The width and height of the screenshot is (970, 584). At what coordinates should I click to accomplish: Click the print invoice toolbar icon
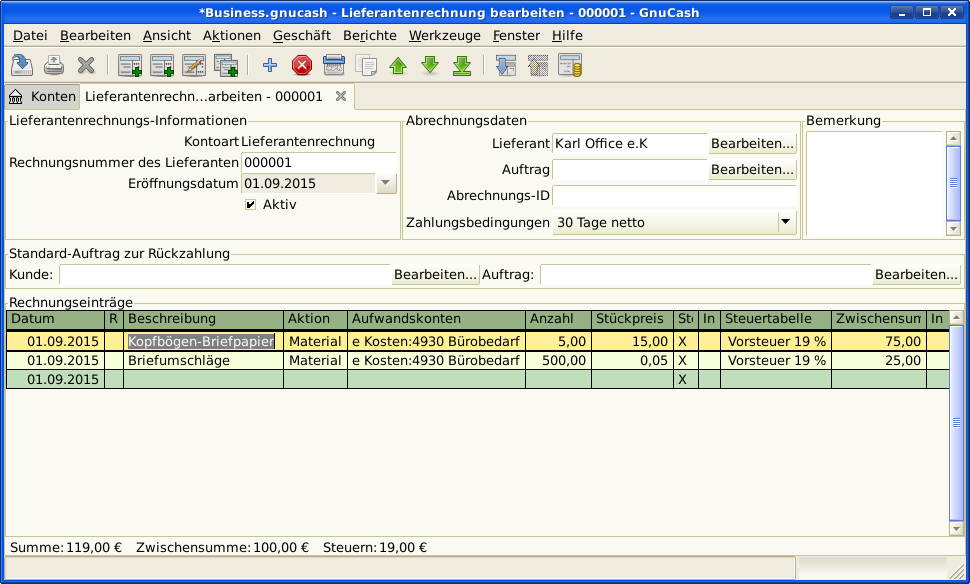(x=54, y=66)
